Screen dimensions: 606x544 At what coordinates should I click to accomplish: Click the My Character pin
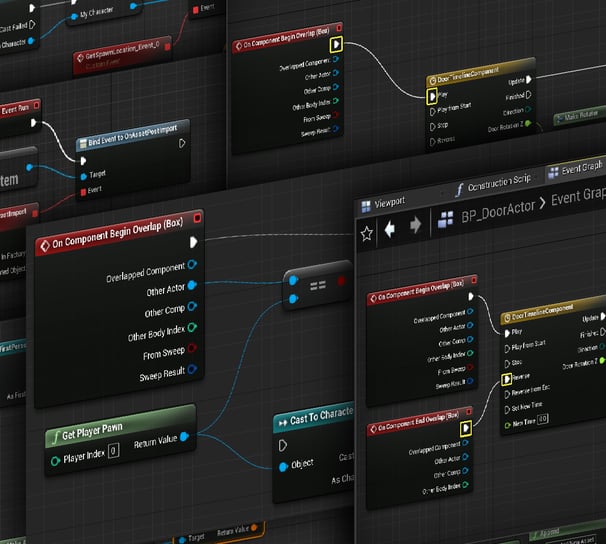pyautogui.click(x=74, y=17)
